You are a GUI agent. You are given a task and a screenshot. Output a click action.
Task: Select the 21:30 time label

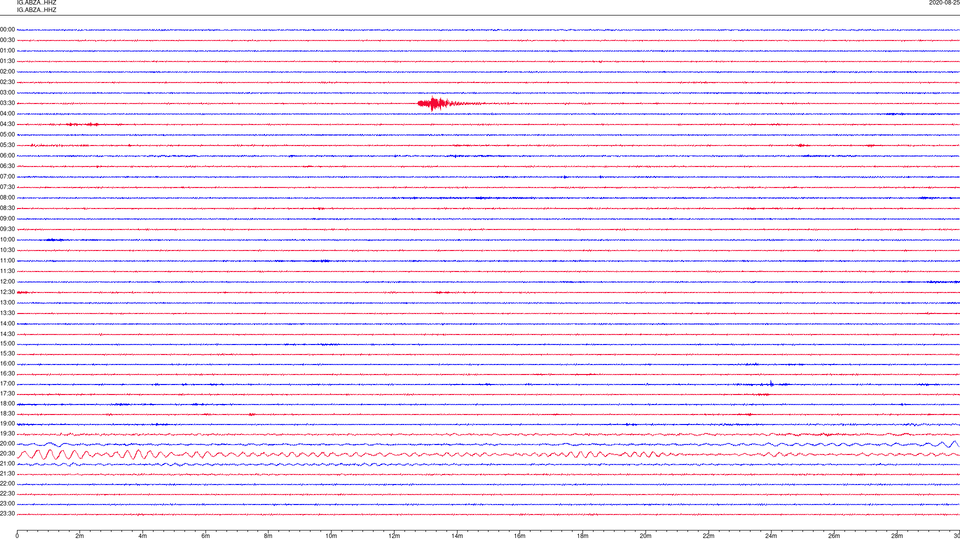7,474
